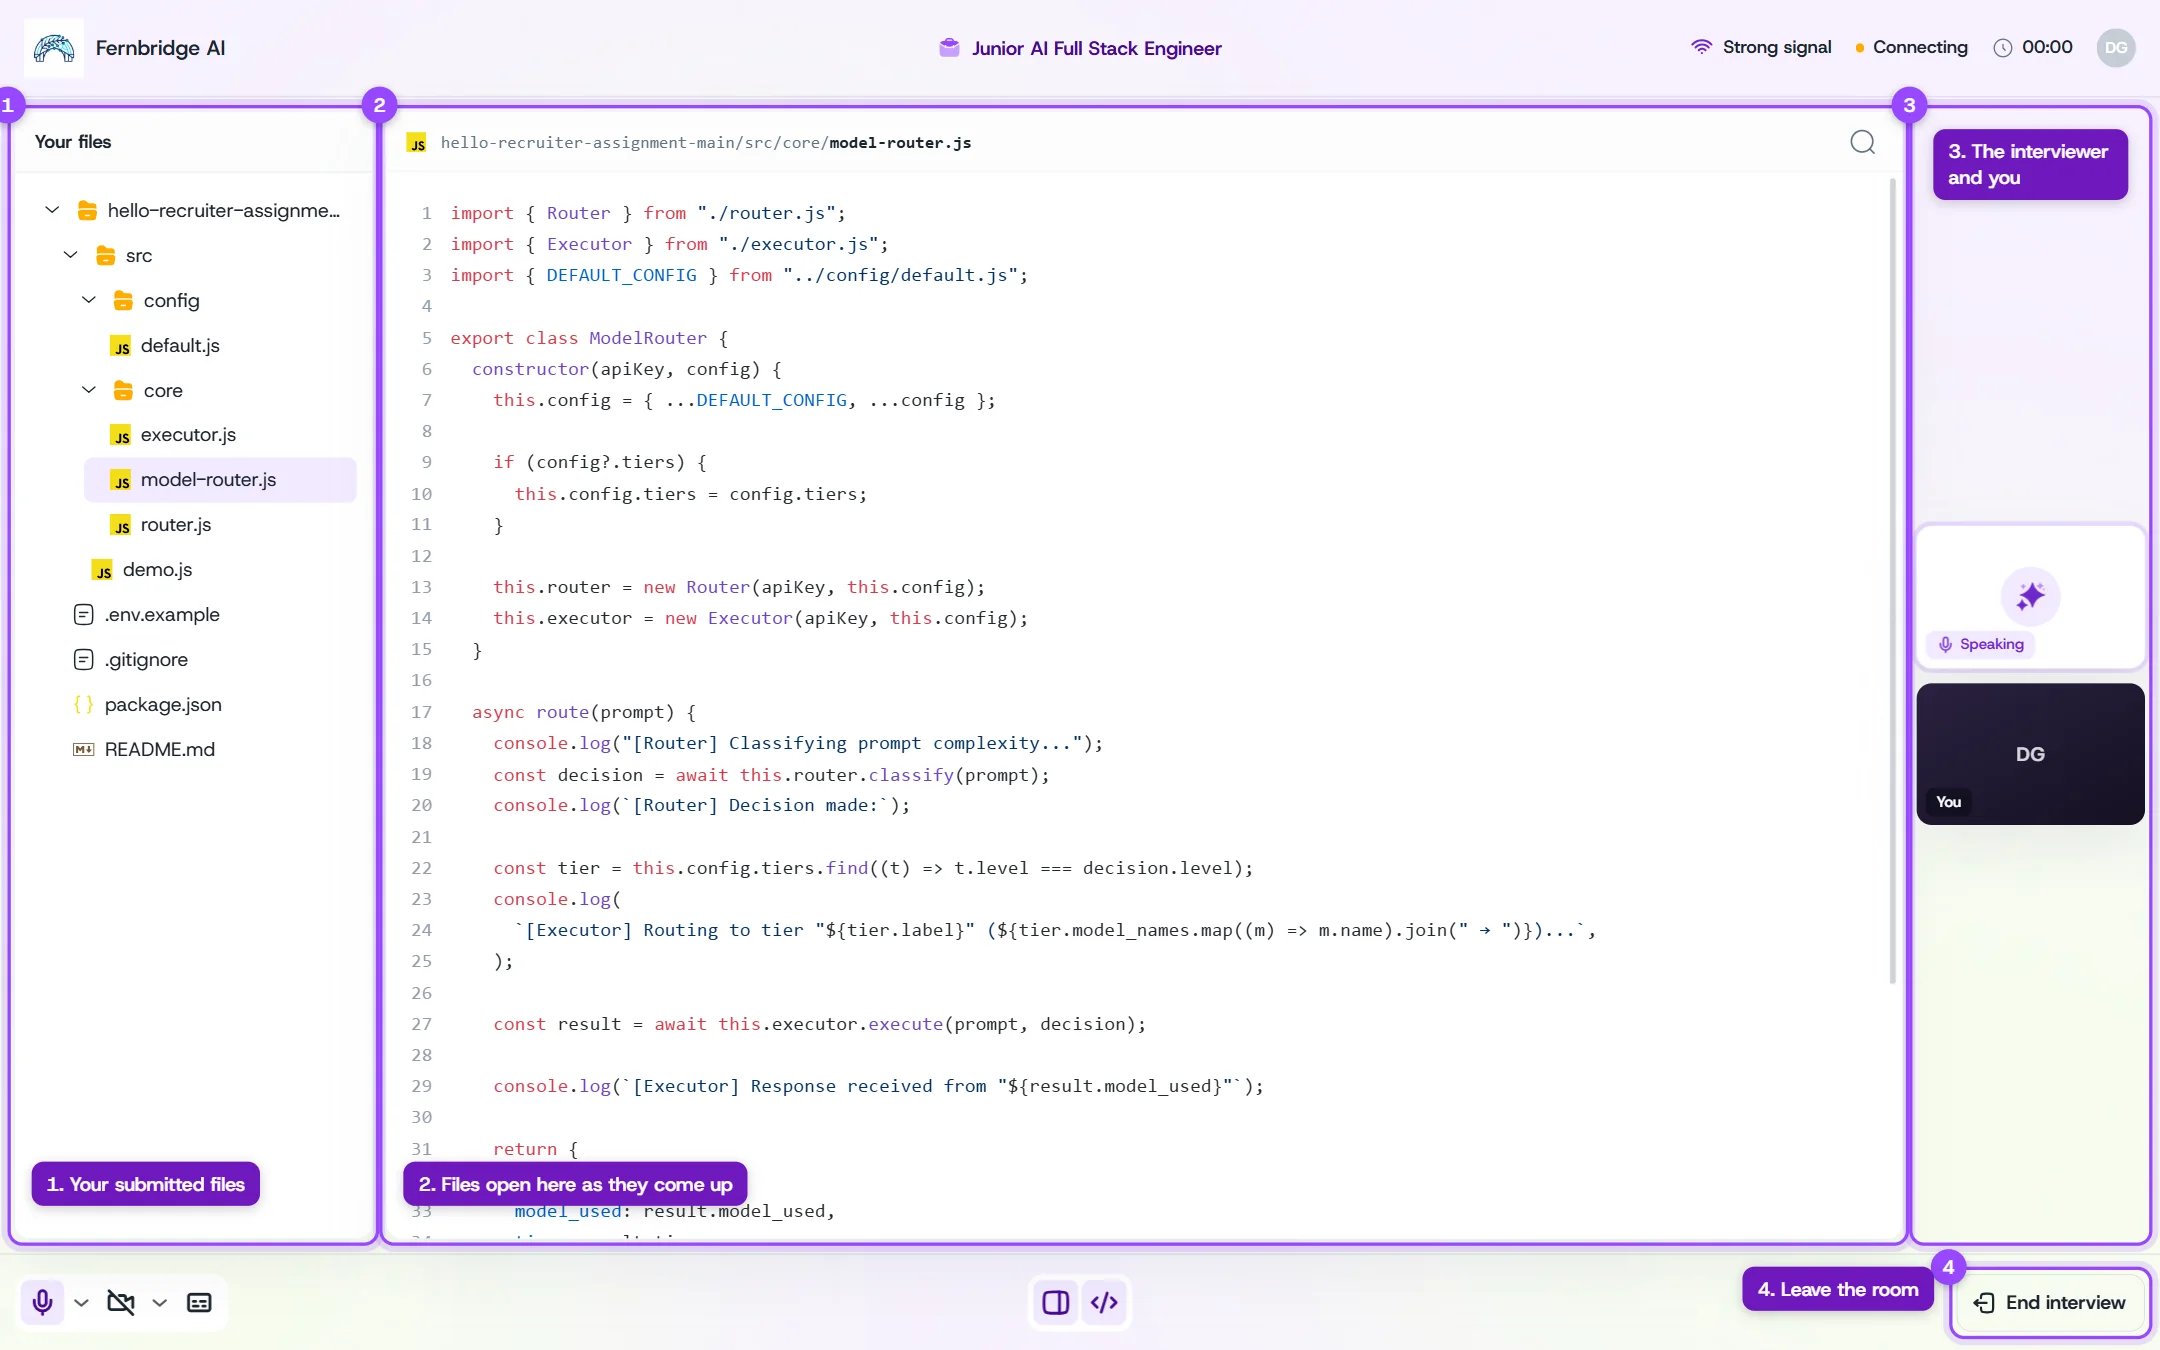
Task: Open README.md file
Action: click(160, 750)
